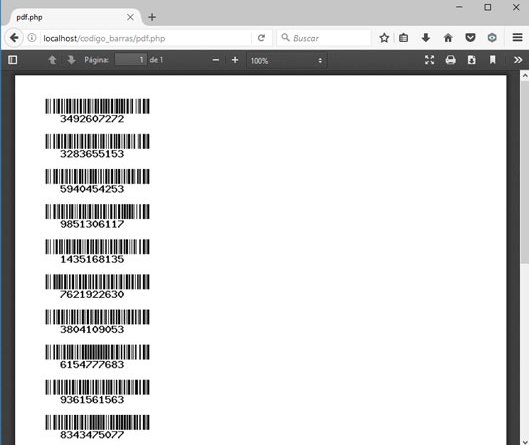Viewport: 529px width, 445px height.
Task: Show site information for localhost
Action: pyautogui.click(x=32, y=38)
